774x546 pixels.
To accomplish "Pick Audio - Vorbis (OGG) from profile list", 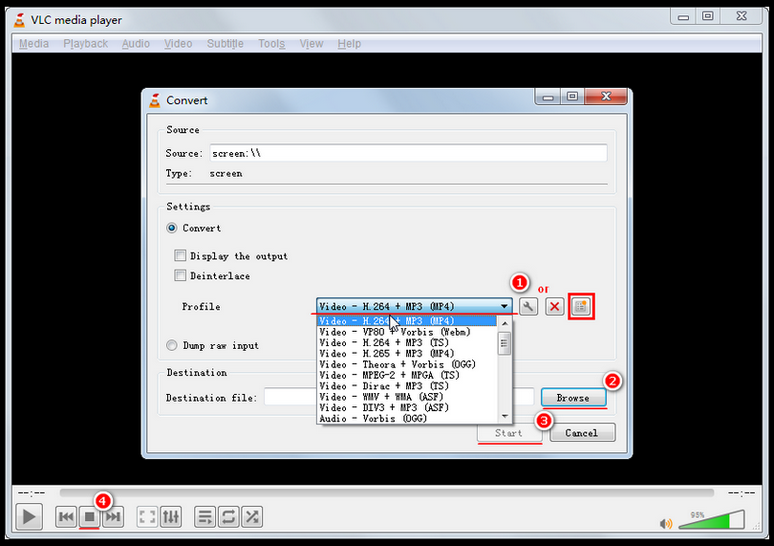I will 373,418.
